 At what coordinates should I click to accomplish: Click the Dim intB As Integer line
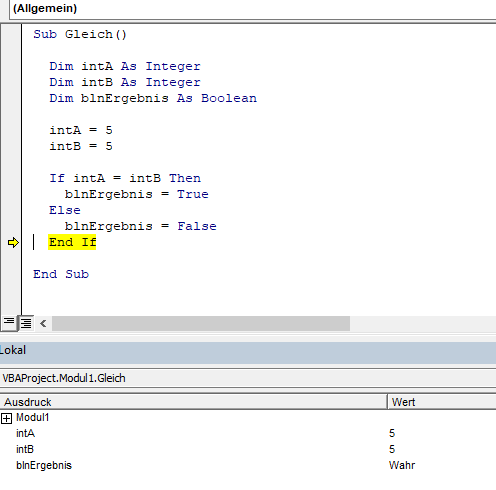click(125, 82)
